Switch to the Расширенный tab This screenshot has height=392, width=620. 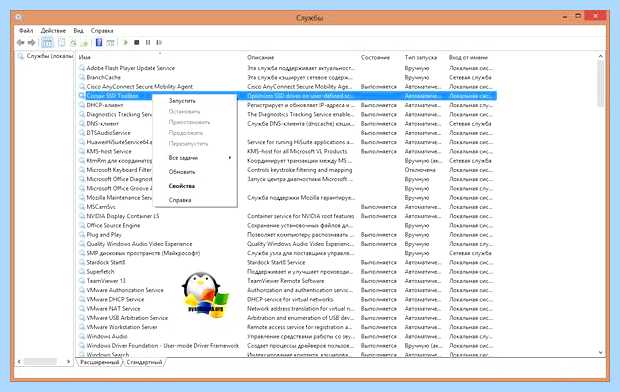pos(100,362)
